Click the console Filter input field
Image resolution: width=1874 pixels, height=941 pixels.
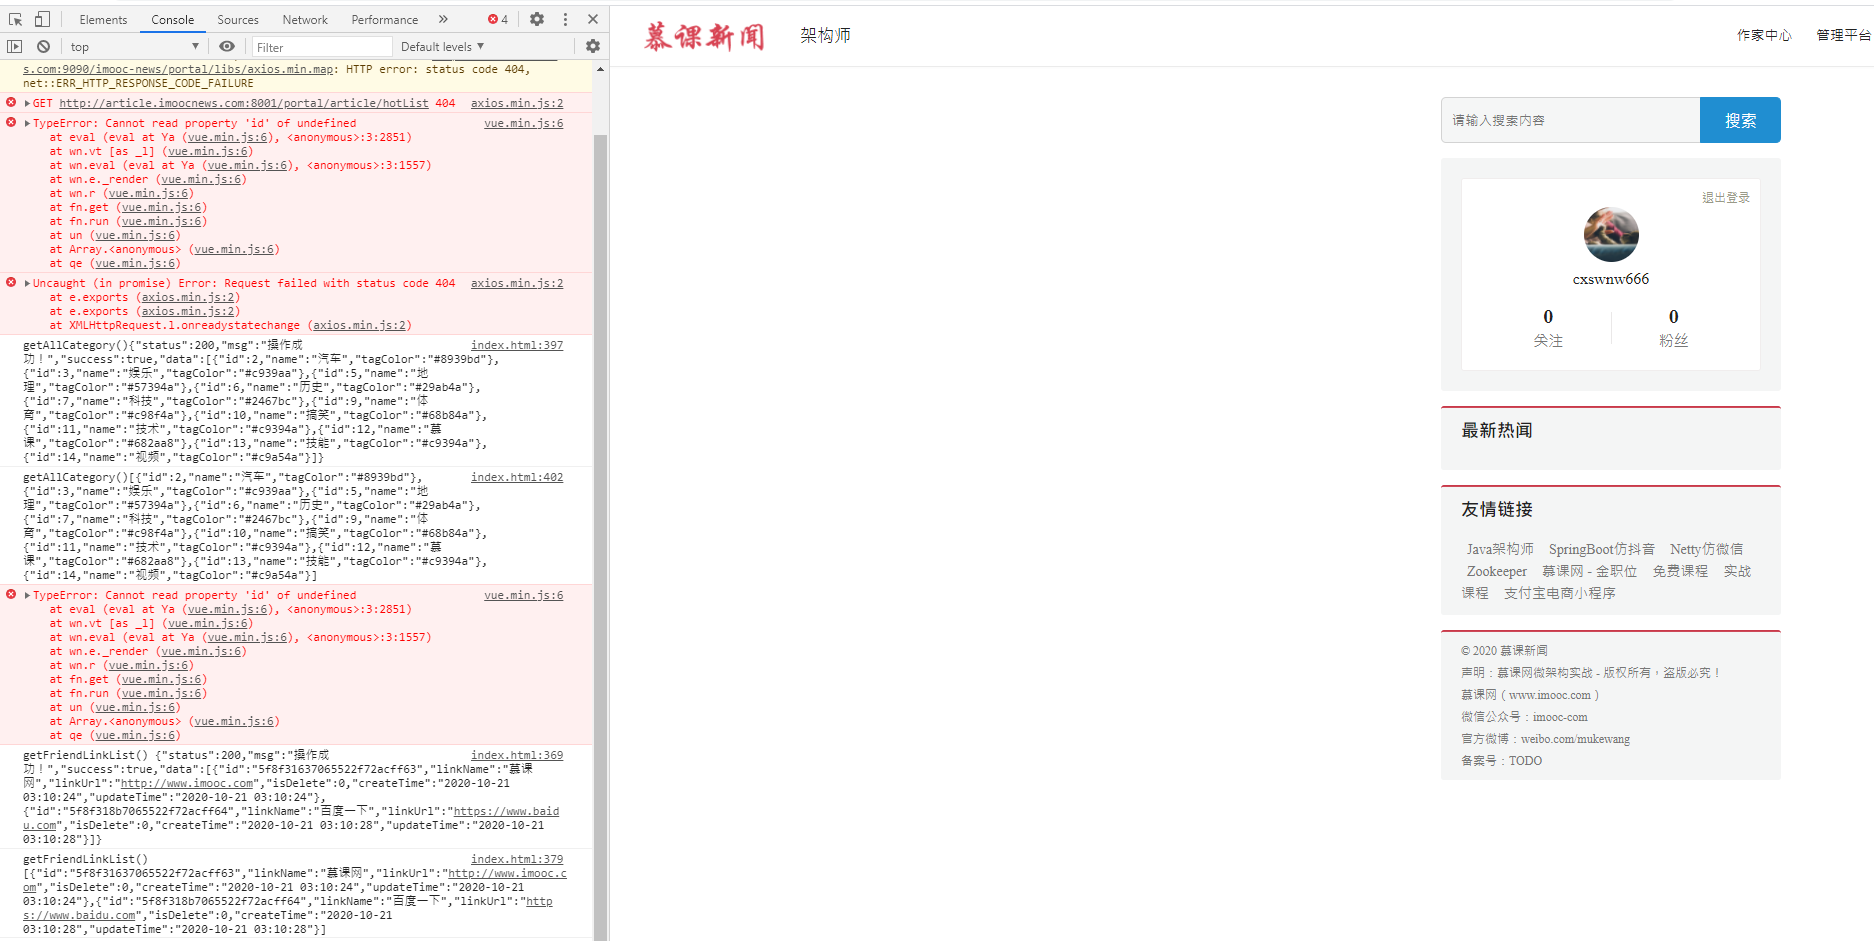tap(322, 47)
